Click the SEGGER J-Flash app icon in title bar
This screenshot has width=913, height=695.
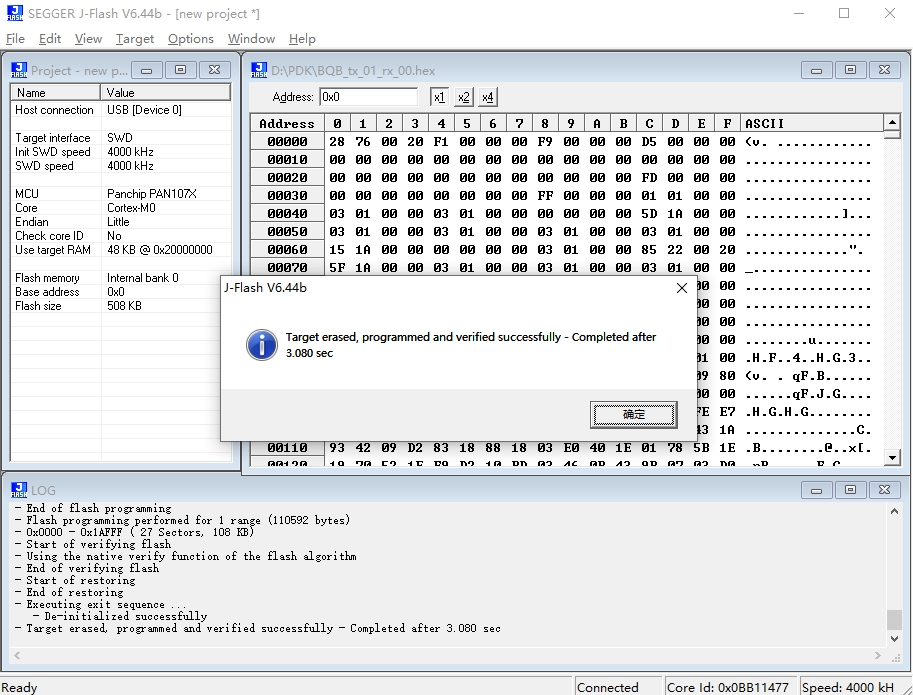(15, 13)
